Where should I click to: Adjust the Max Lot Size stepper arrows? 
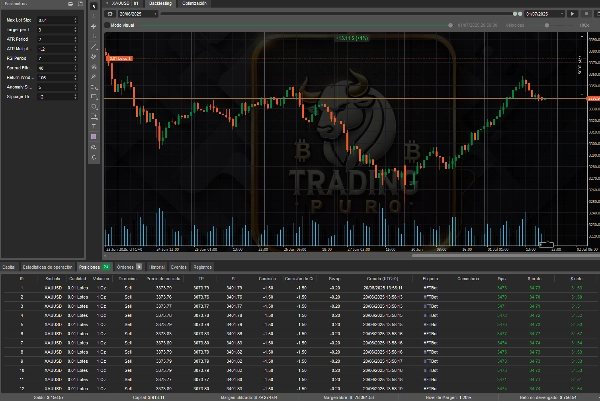click(x=76, y=19)
